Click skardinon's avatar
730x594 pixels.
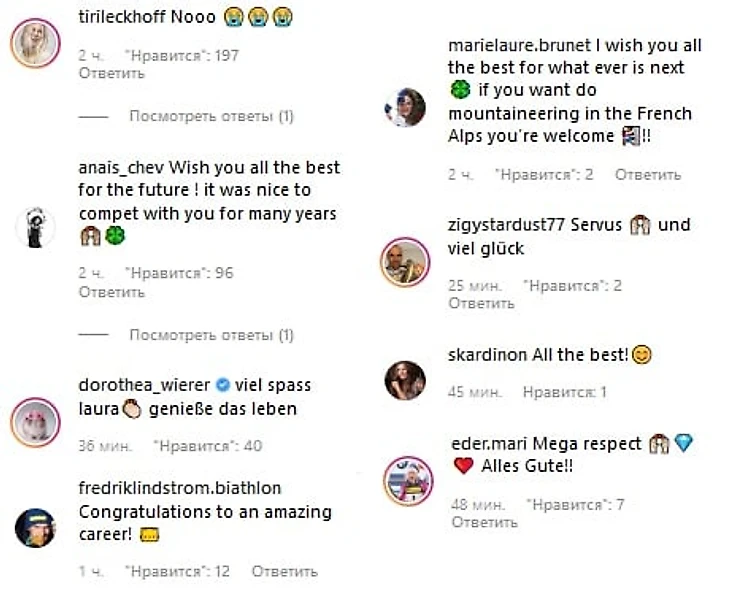[x=405, y=380]
